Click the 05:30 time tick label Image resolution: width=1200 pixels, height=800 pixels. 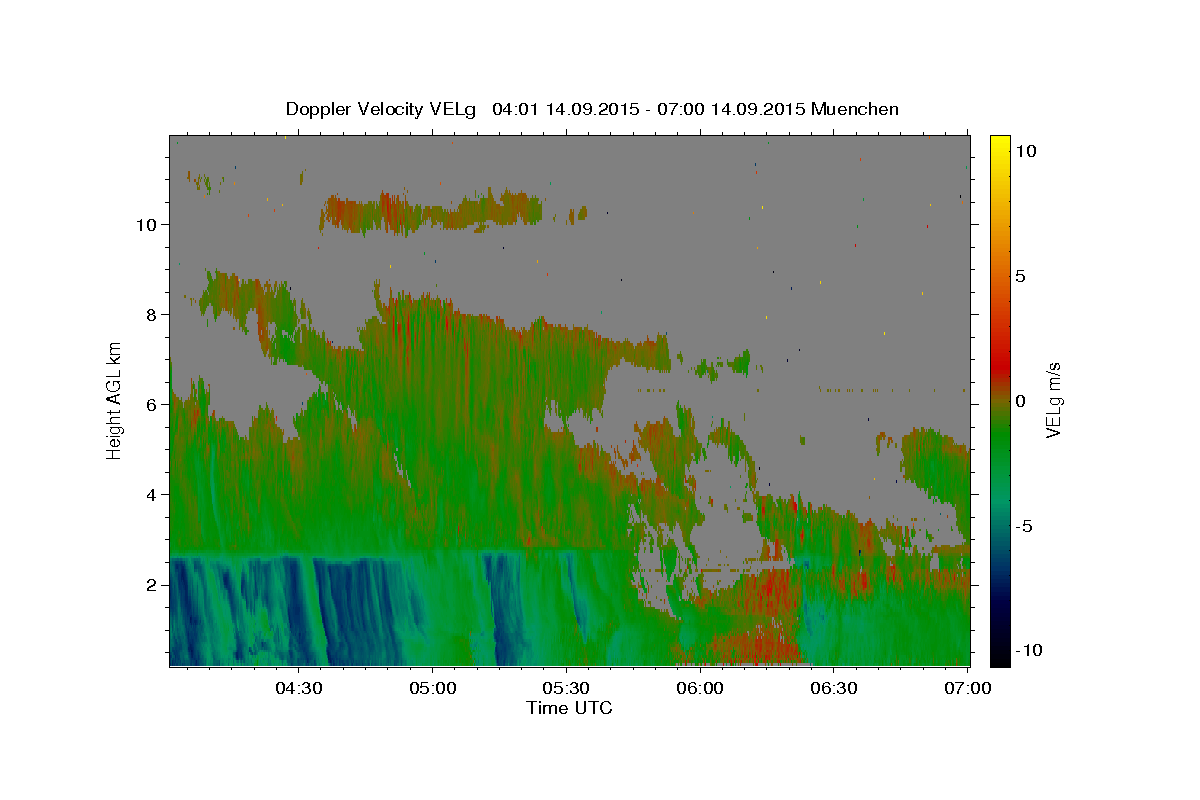tap(566, 688)
